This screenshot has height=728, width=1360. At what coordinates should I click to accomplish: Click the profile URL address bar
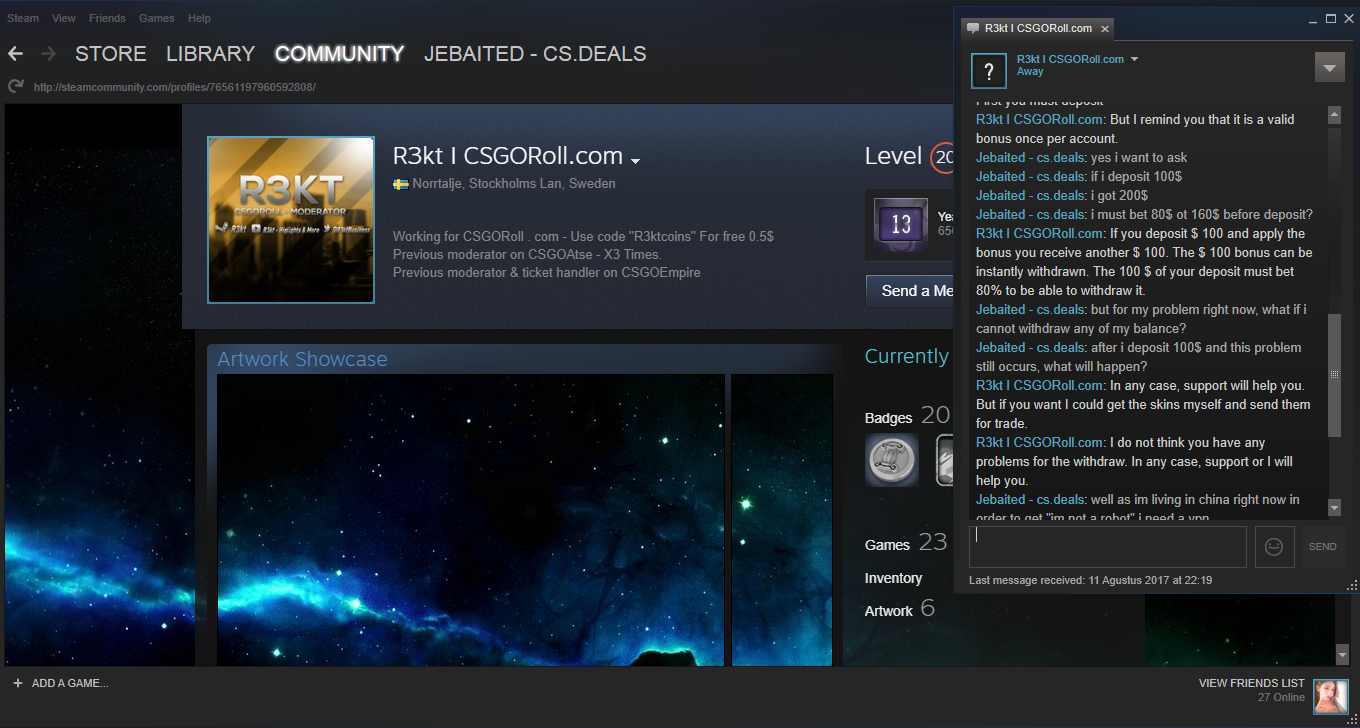pos(175,87)
